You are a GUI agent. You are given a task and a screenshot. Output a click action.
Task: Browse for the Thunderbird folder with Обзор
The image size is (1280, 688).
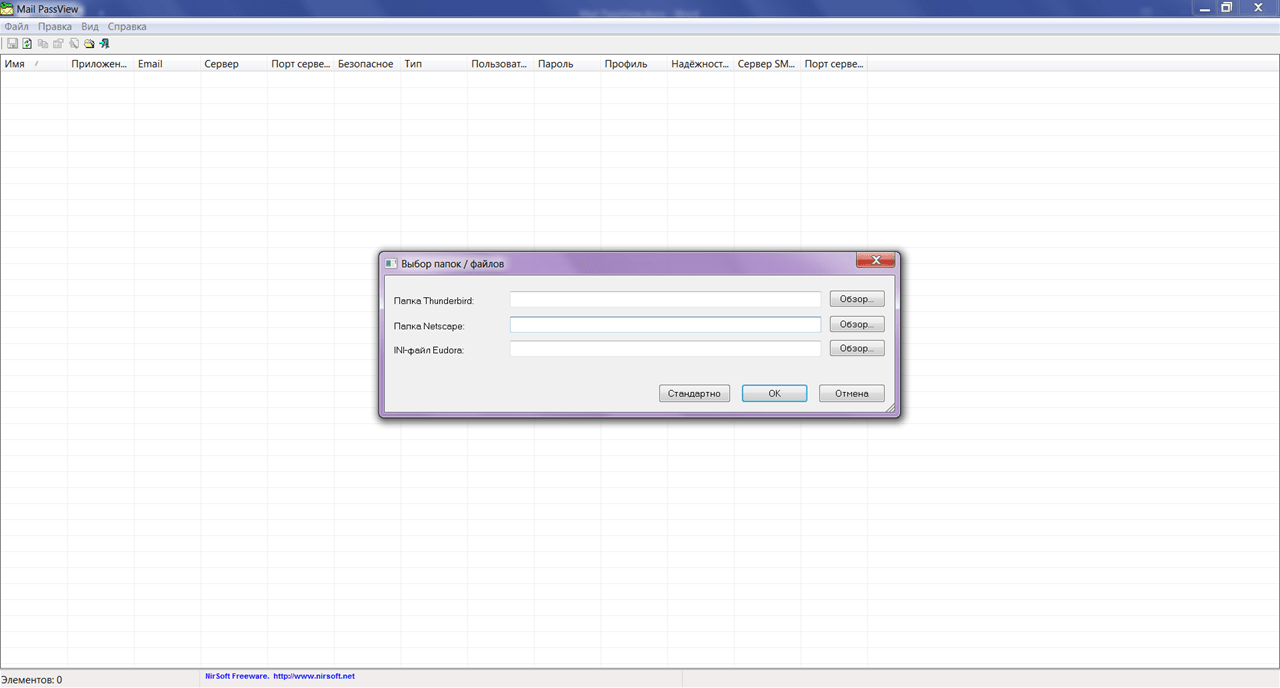tap(857, 299)
